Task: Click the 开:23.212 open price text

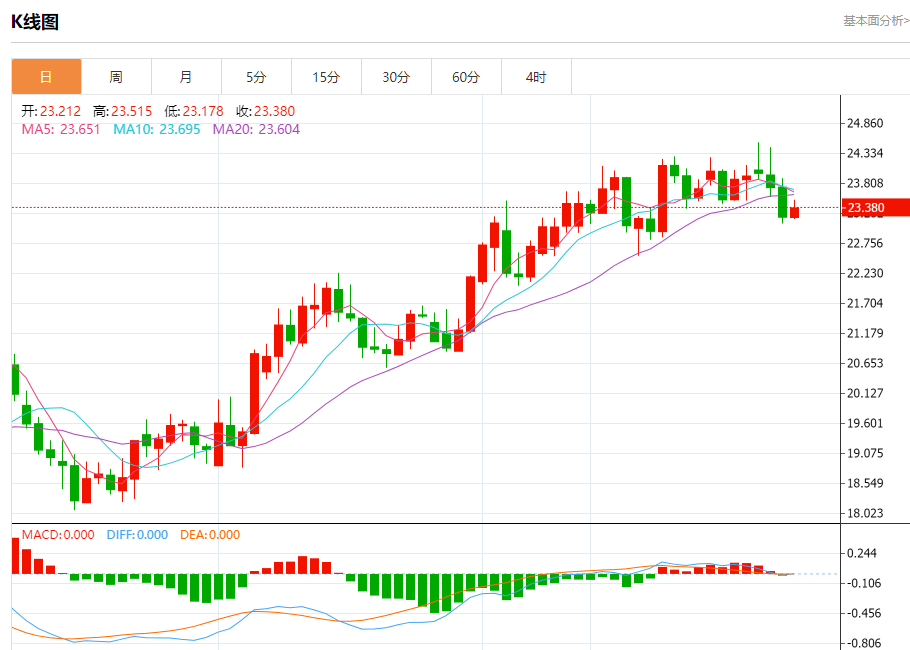Action: [51, 111]
